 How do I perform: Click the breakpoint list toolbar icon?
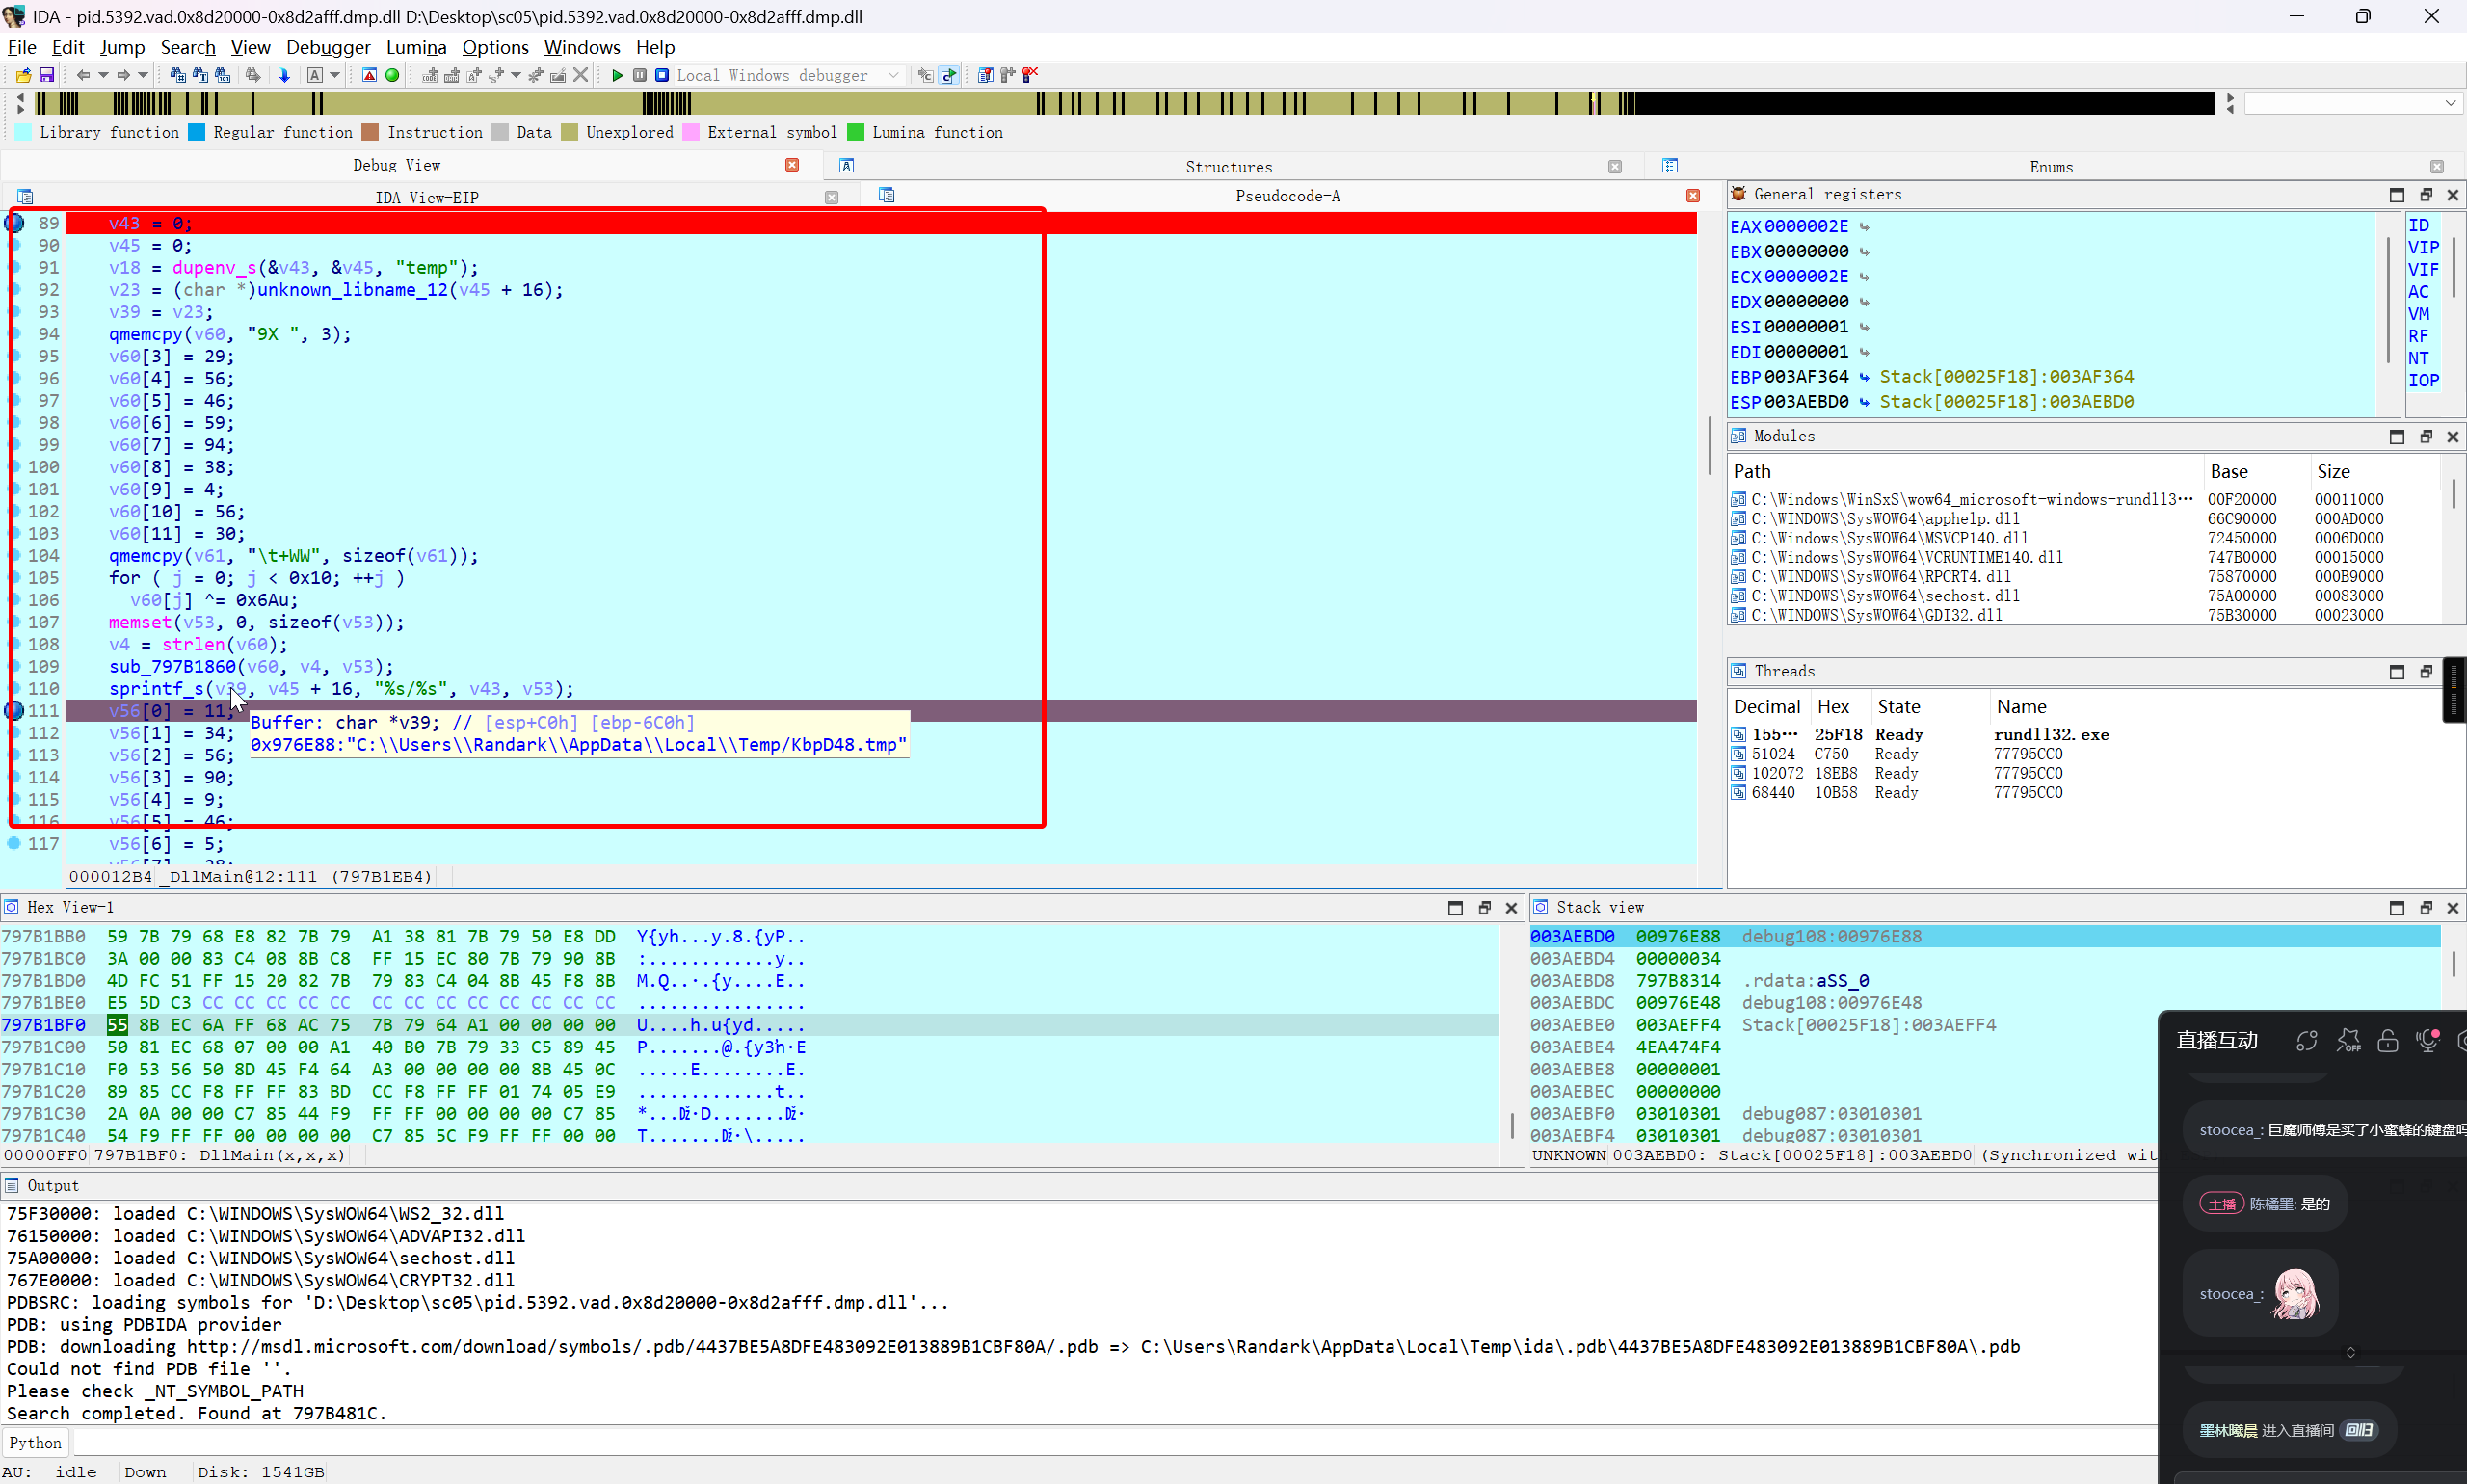pos(986,75)
